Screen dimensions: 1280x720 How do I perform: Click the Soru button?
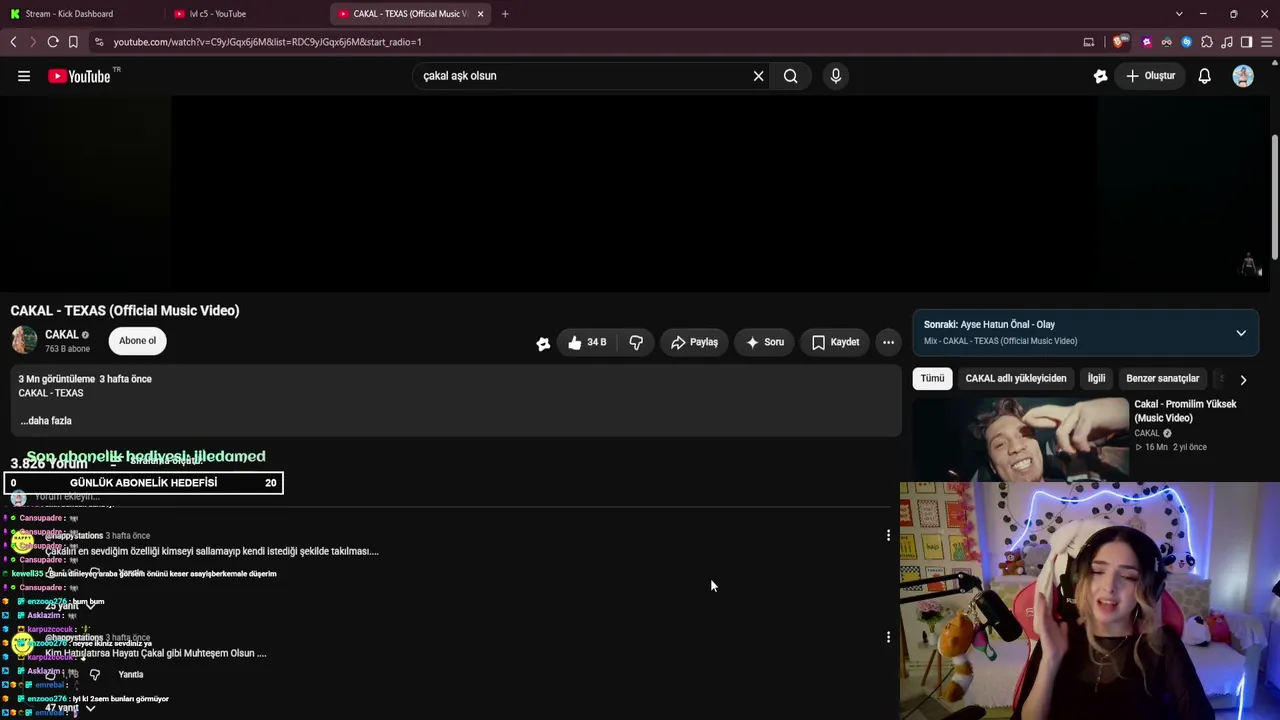pyautogui.click(x=765, y=342)
